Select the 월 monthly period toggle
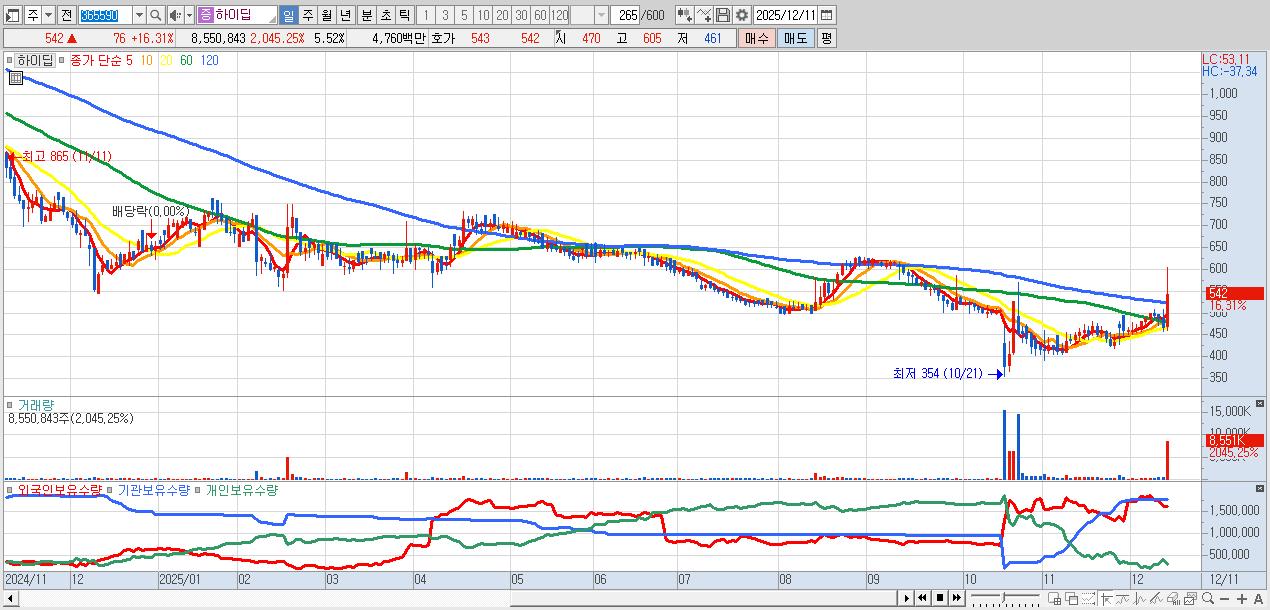Viewport: 1270px width, 610px height. click(327, 15)
